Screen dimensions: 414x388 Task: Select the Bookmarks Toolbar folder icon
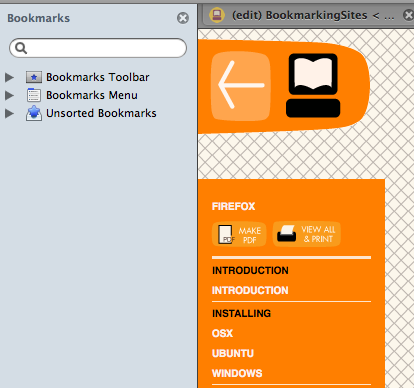point(34,77)
